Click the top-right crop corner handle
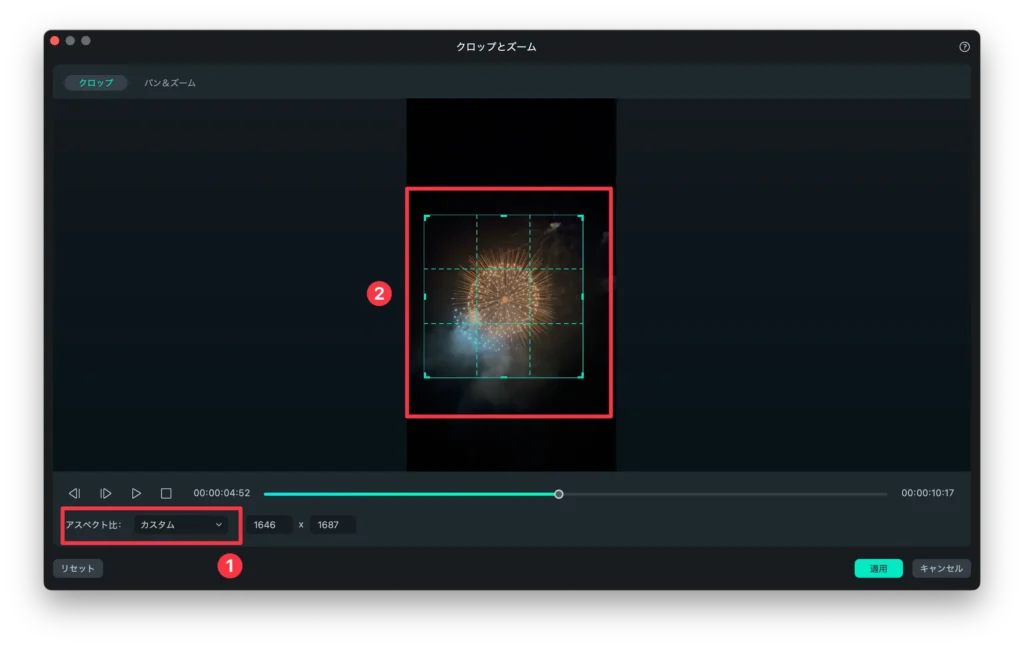 coord(581,217)
